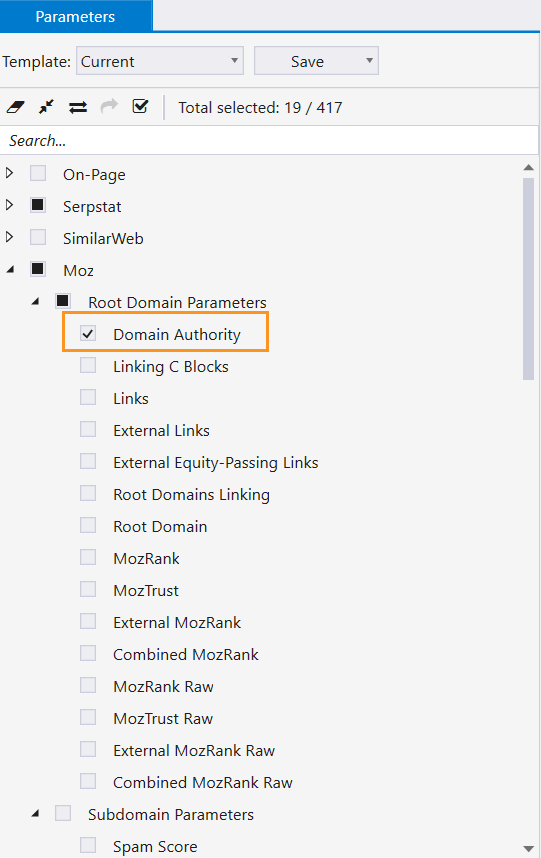Select the Root Domain Parameters label
This screenshot has width=541, height=858.
(x=177, y=303)
